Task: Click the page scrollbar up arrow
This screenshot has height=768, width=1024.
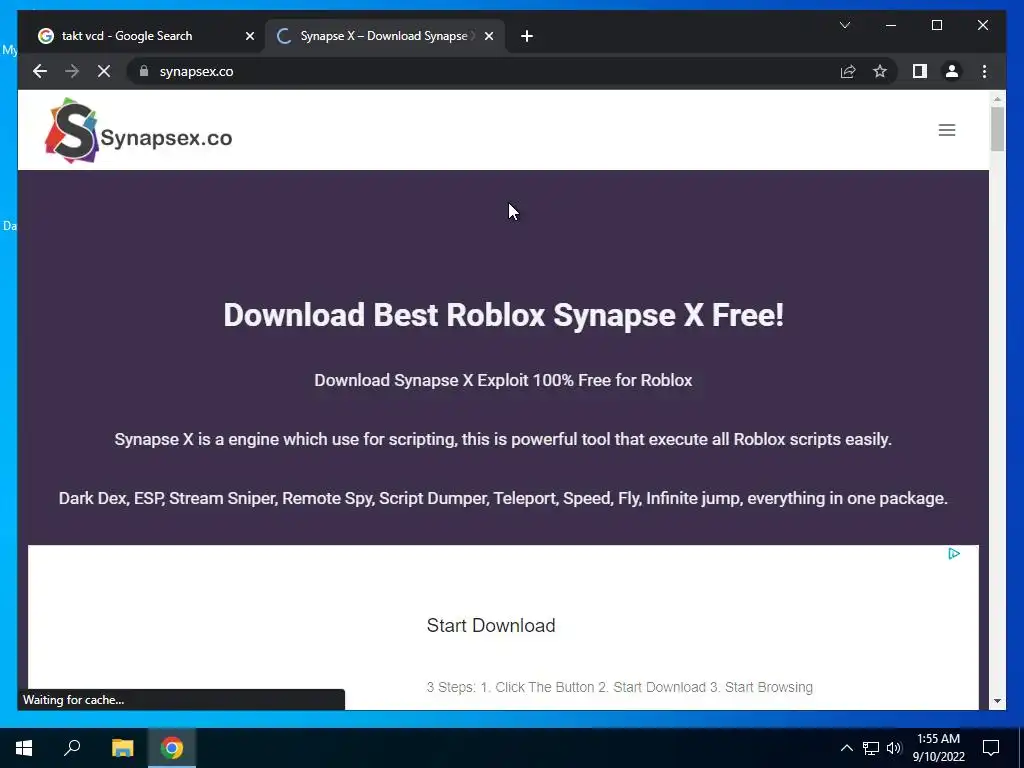Action: 997,99
